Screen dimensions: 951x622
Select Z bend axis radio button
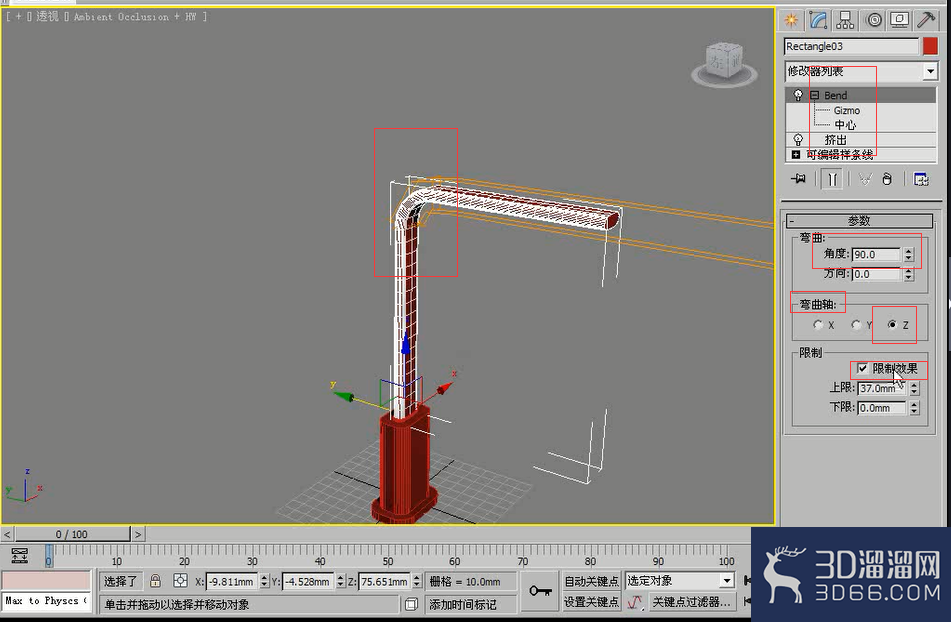pyautogui.click(x=892, y=325)
